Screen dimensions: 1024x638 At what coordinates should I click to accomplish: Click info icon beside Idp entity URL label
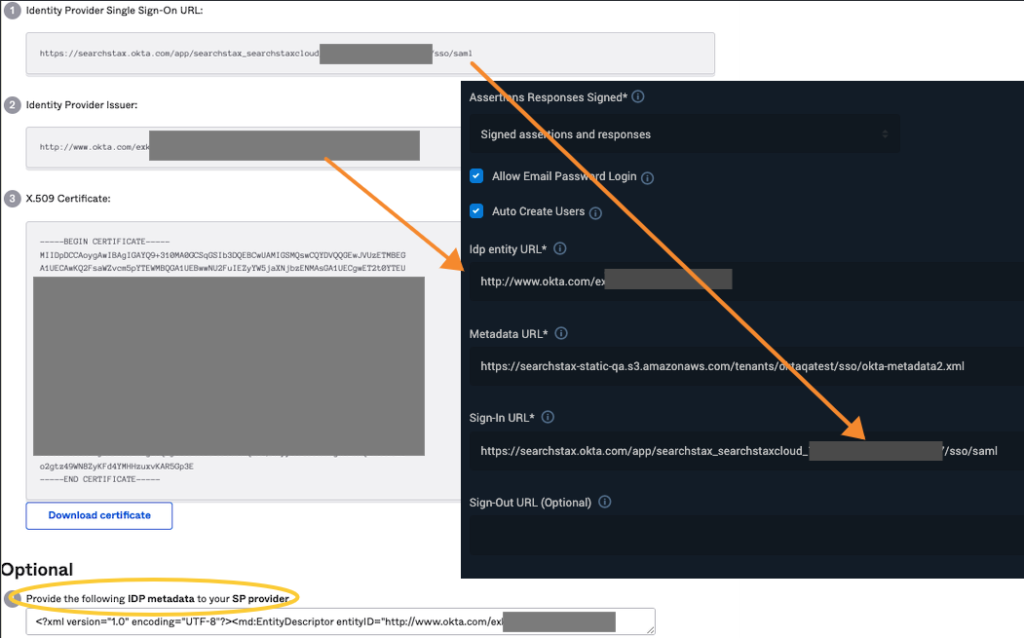tap(560, 248)
